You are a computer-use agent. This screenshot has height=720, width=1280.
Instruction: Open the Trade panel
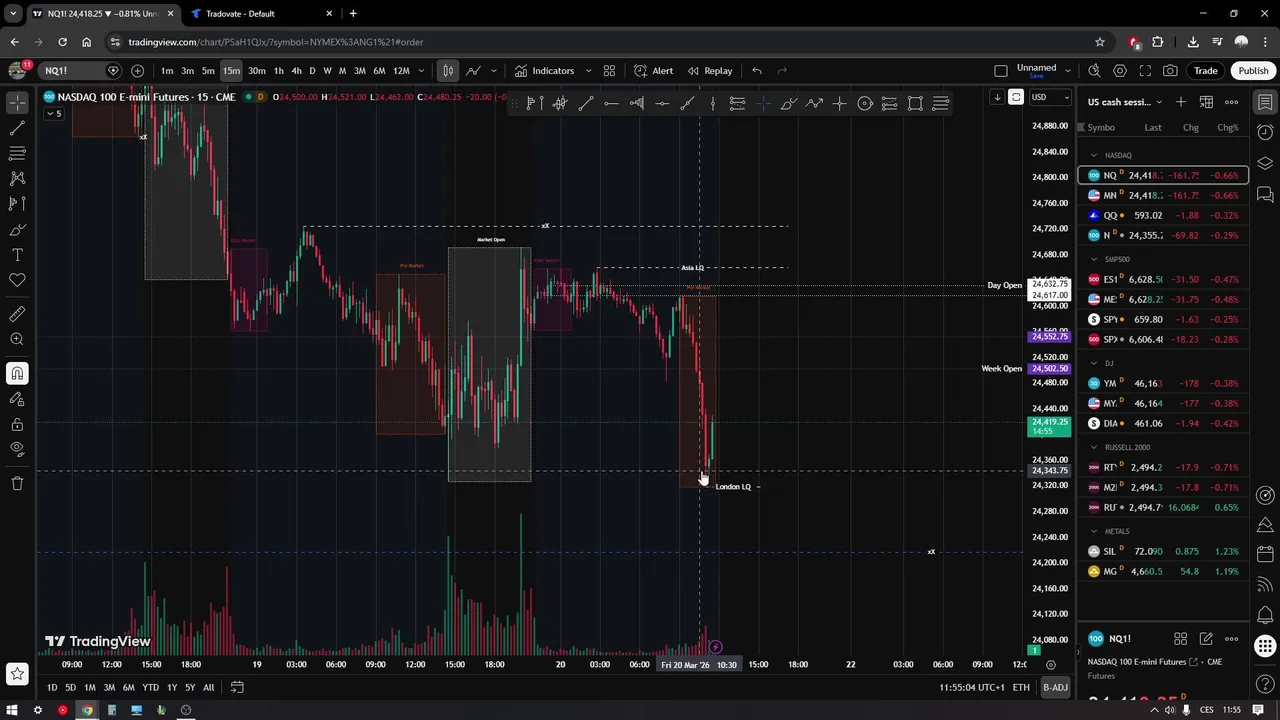click(1205, 71)
